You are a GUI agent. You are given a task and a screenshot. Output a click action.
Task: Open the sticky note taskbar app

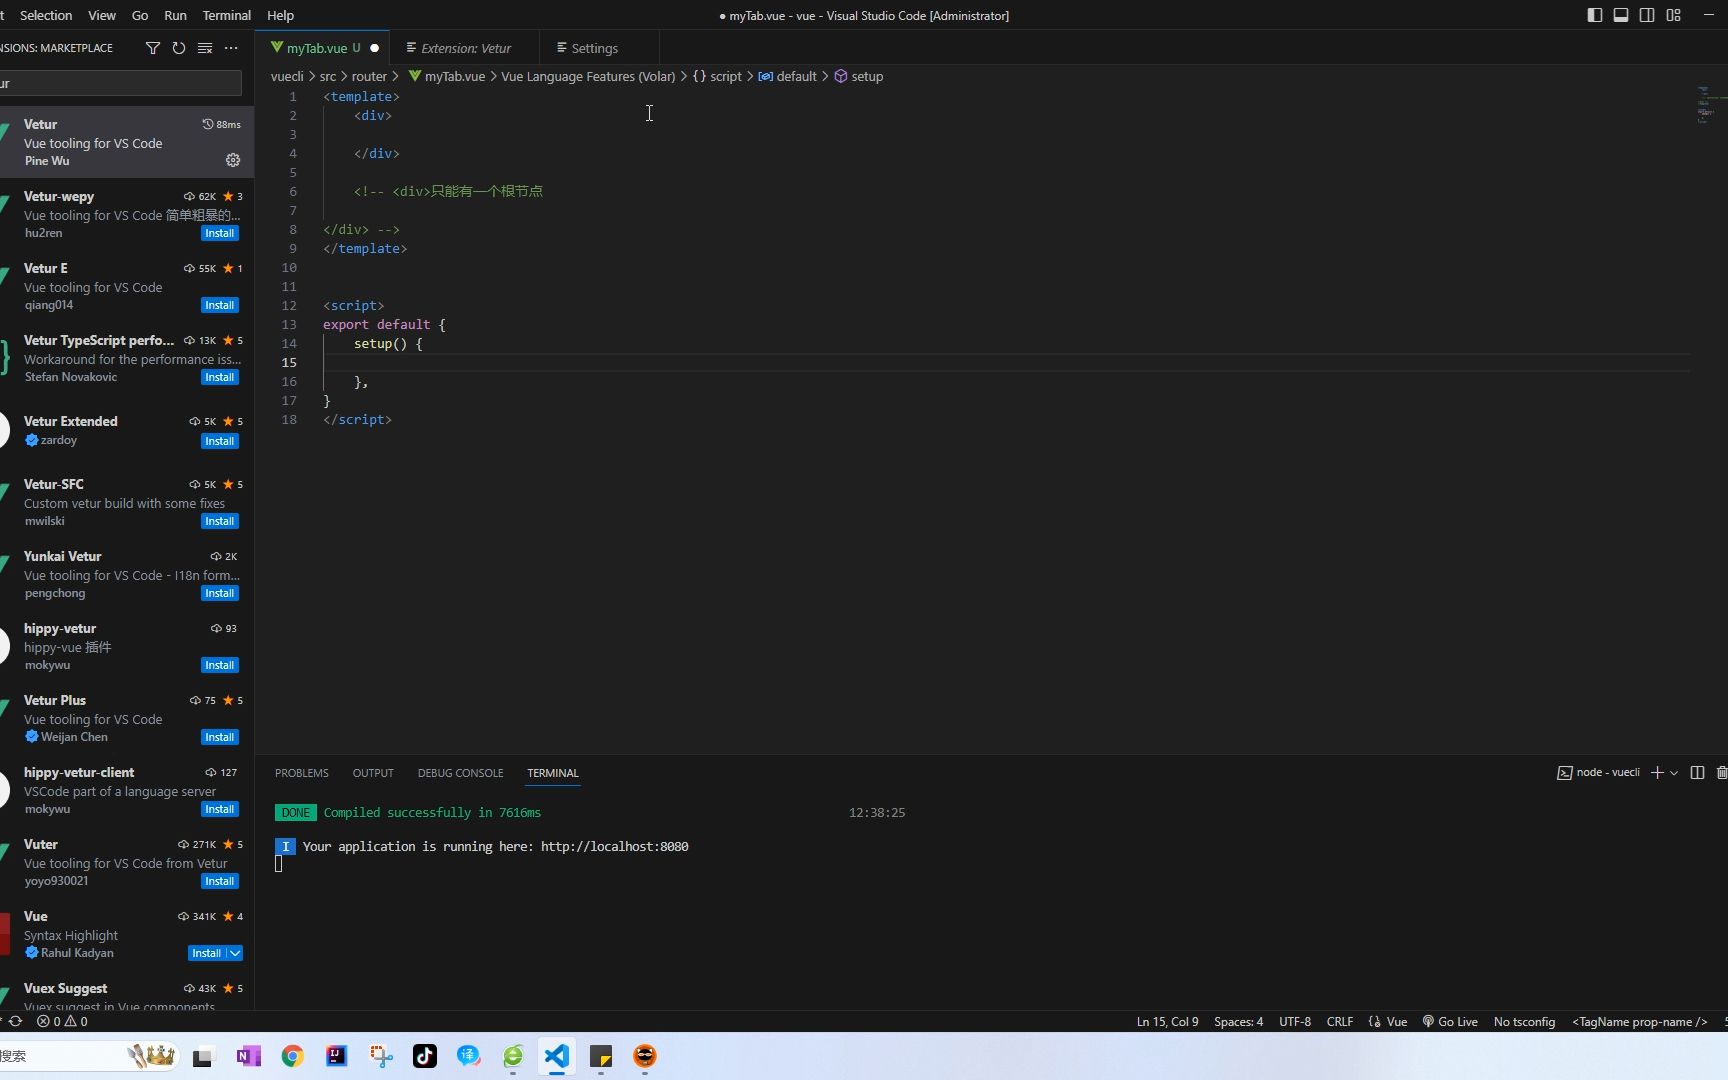[601, 1056]
